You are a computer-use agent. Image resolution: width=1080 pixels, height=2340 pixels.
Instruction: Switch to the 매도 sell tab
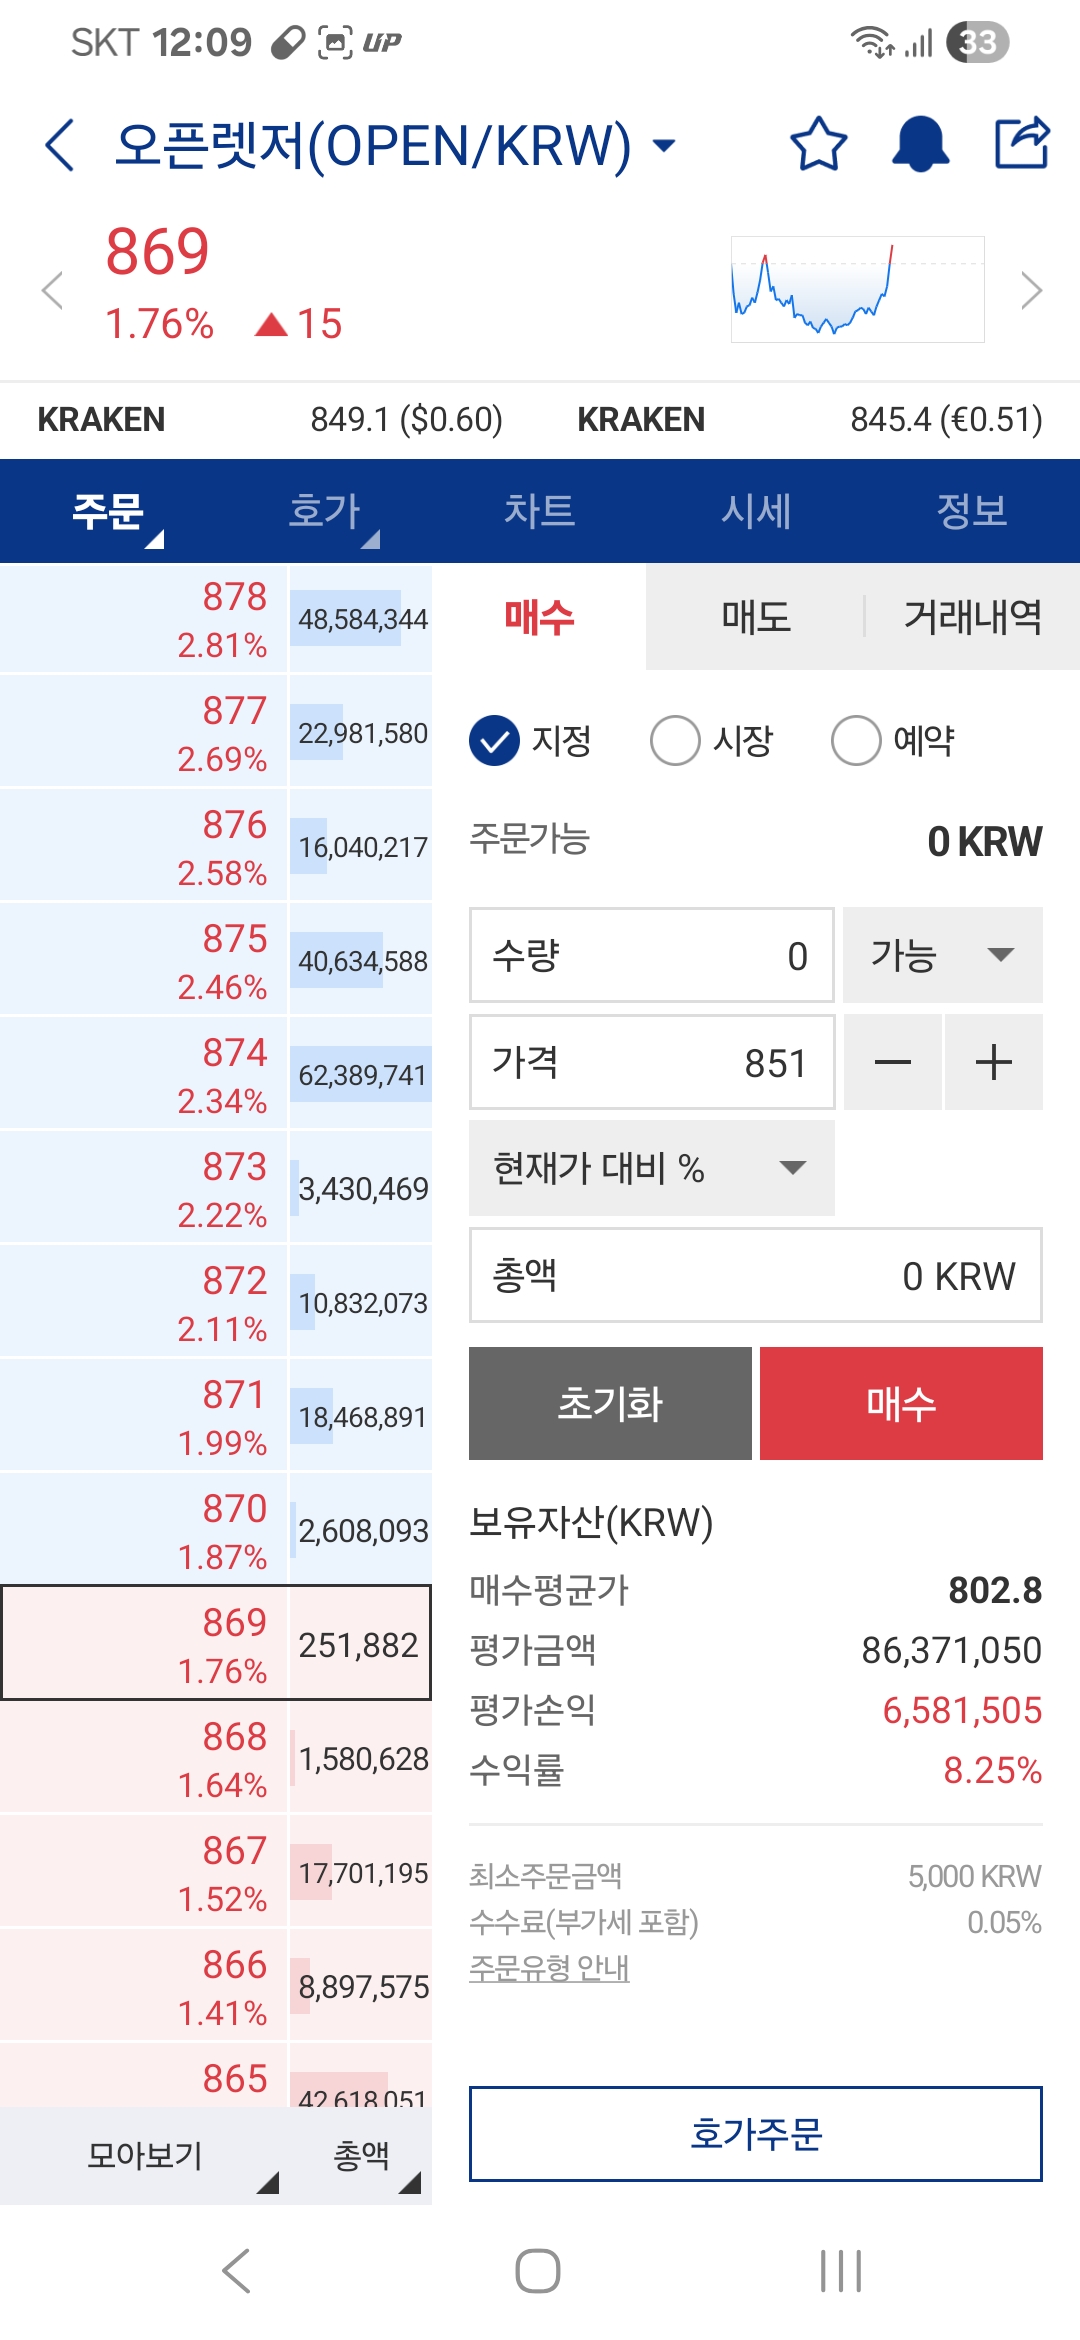pos(756,617)
